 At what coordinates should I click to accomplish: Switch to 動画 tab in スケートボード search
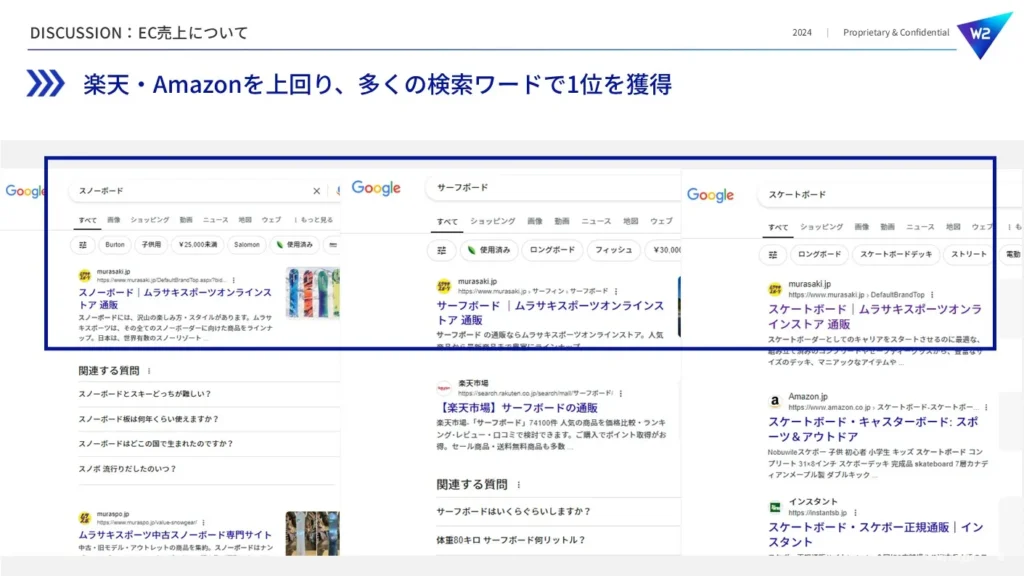coord(887,227)
